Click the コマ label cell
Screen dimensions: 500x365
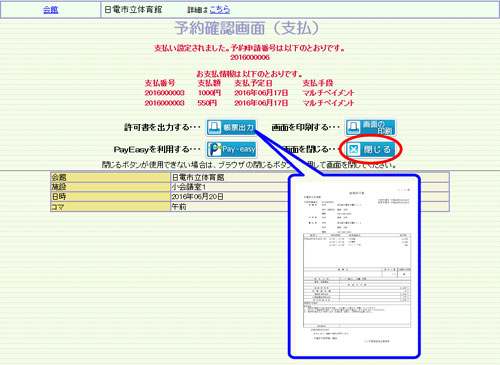coord(110,207)
